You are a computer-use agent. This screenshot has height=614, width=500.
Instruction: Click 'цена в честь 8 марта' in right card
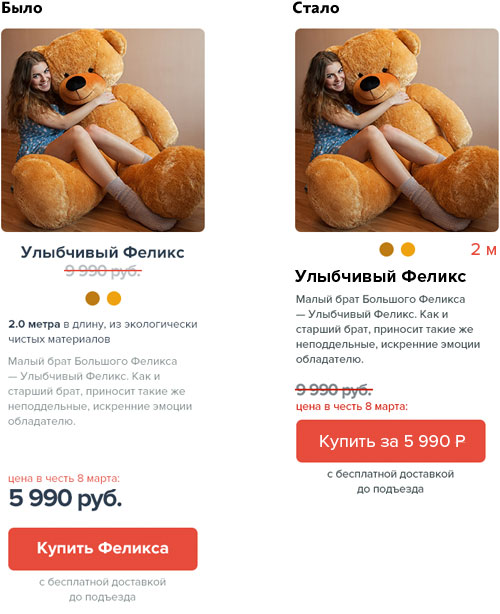tap(352, 406)
